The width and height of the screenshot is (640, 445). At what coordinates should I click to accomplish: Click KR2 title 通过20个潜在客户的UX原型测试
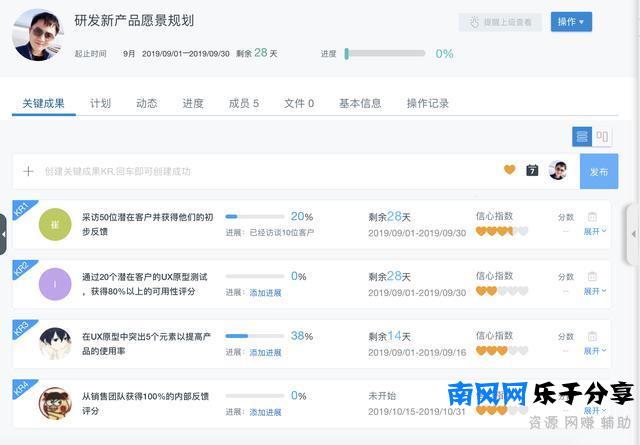click(145, 284)
